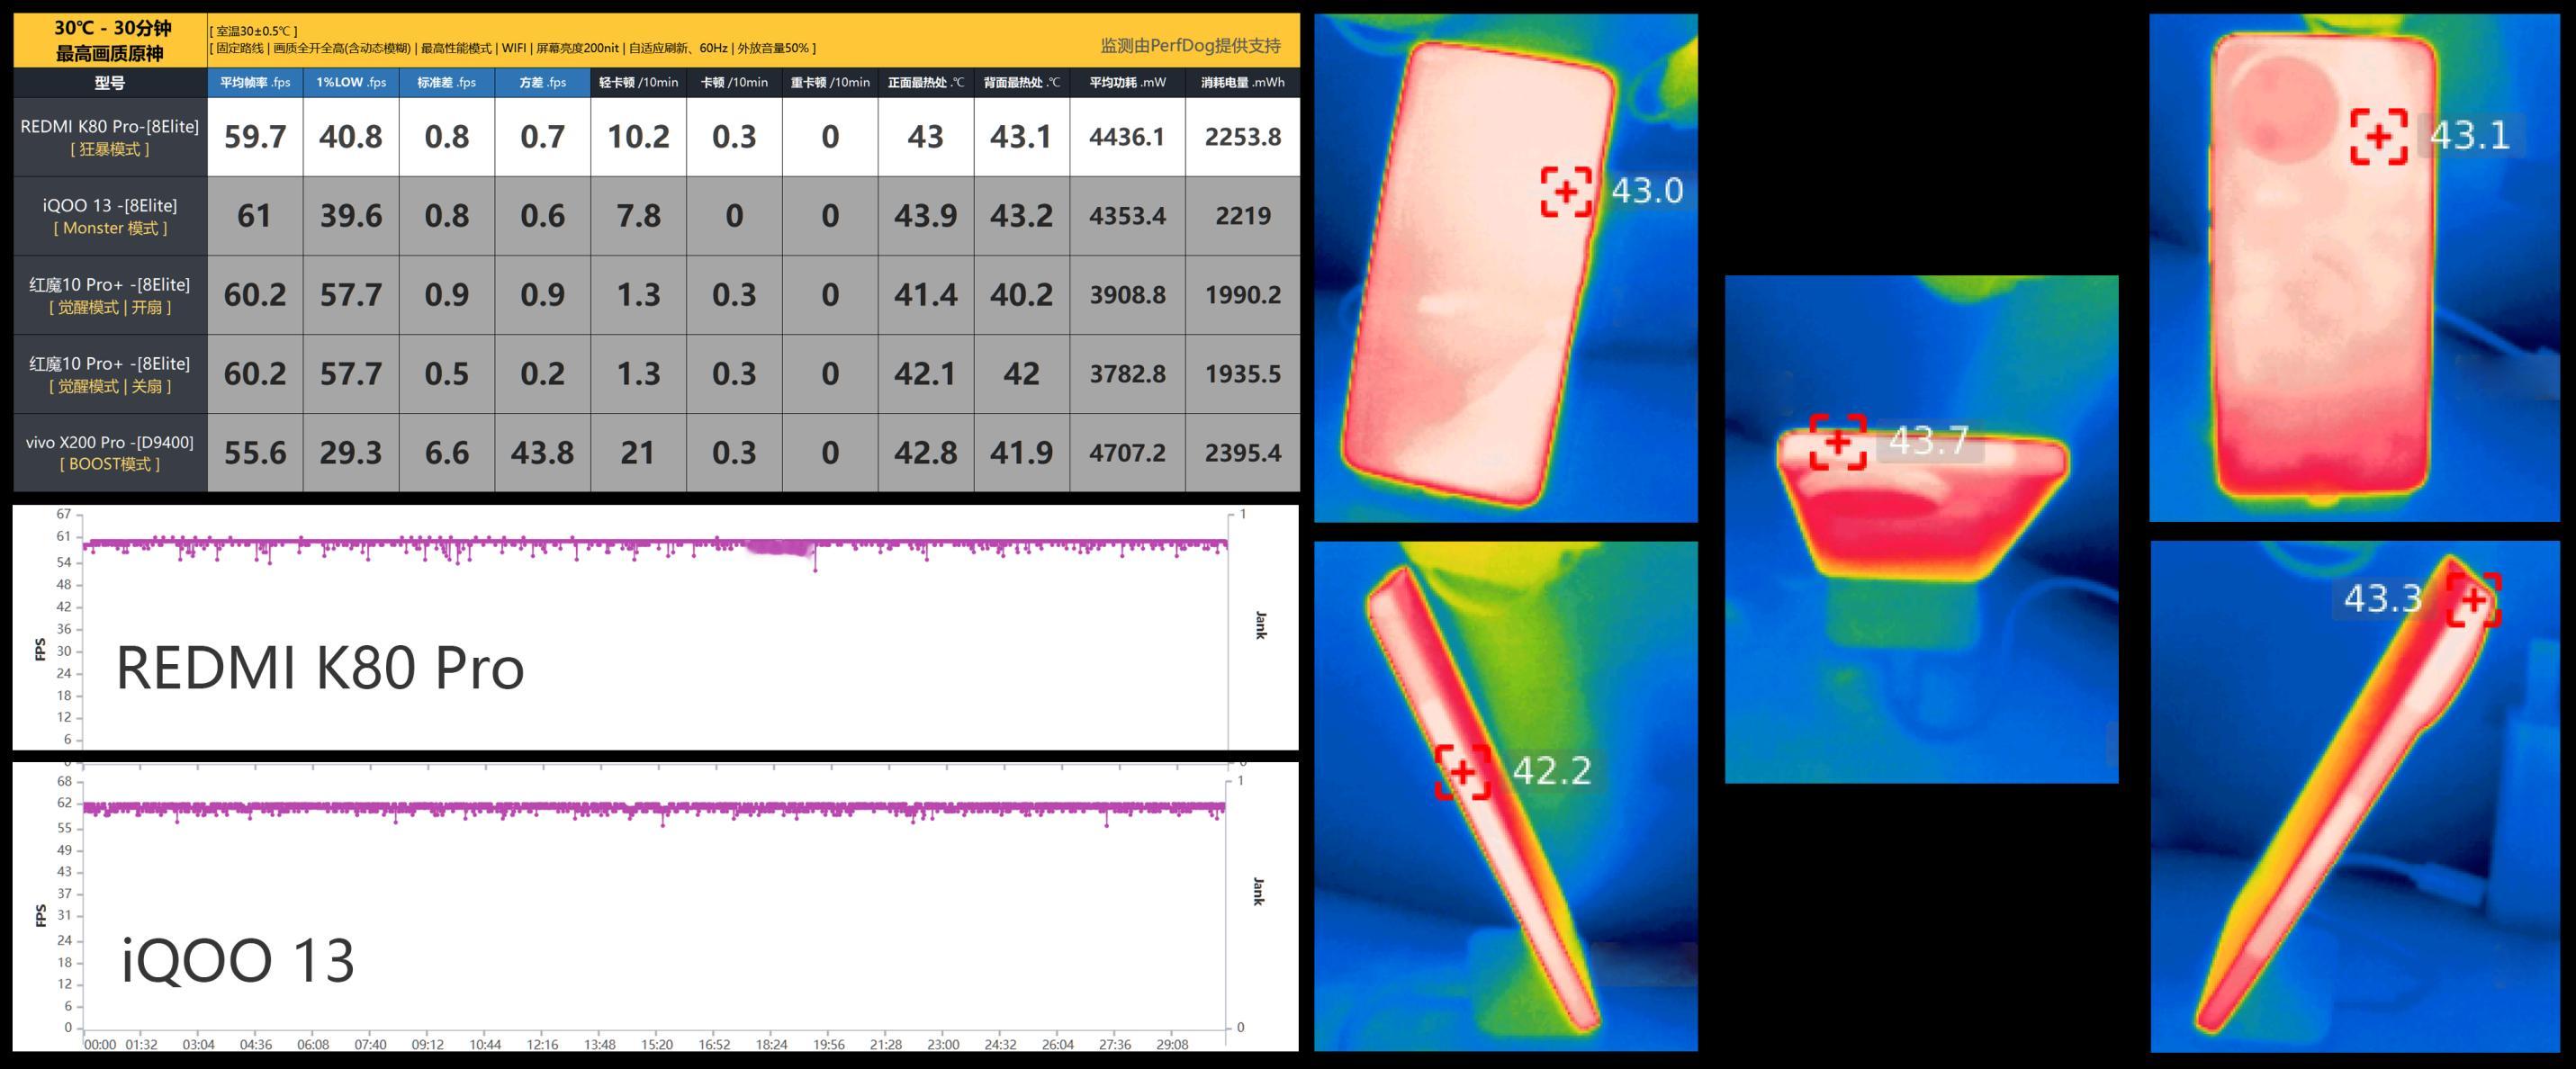Click the power value '3908.8'
This screenshot has width=2576, height=1069.
click(x=1127, y=295)
